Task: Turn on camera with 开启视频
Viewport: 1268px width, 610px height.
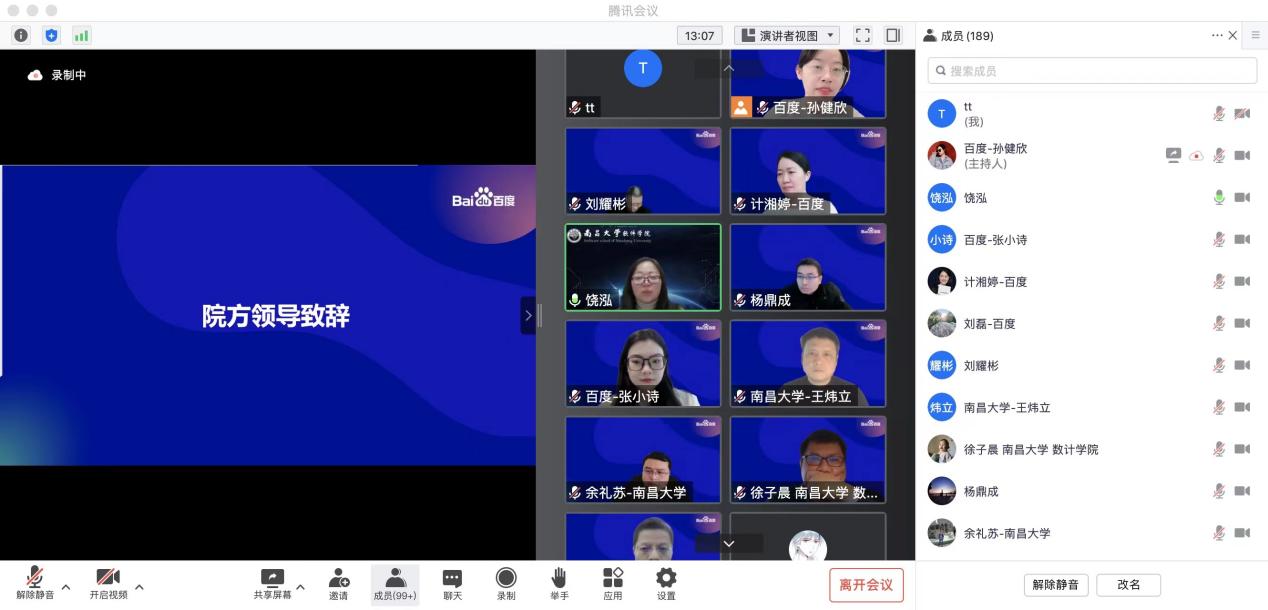Action: point(108,584)
